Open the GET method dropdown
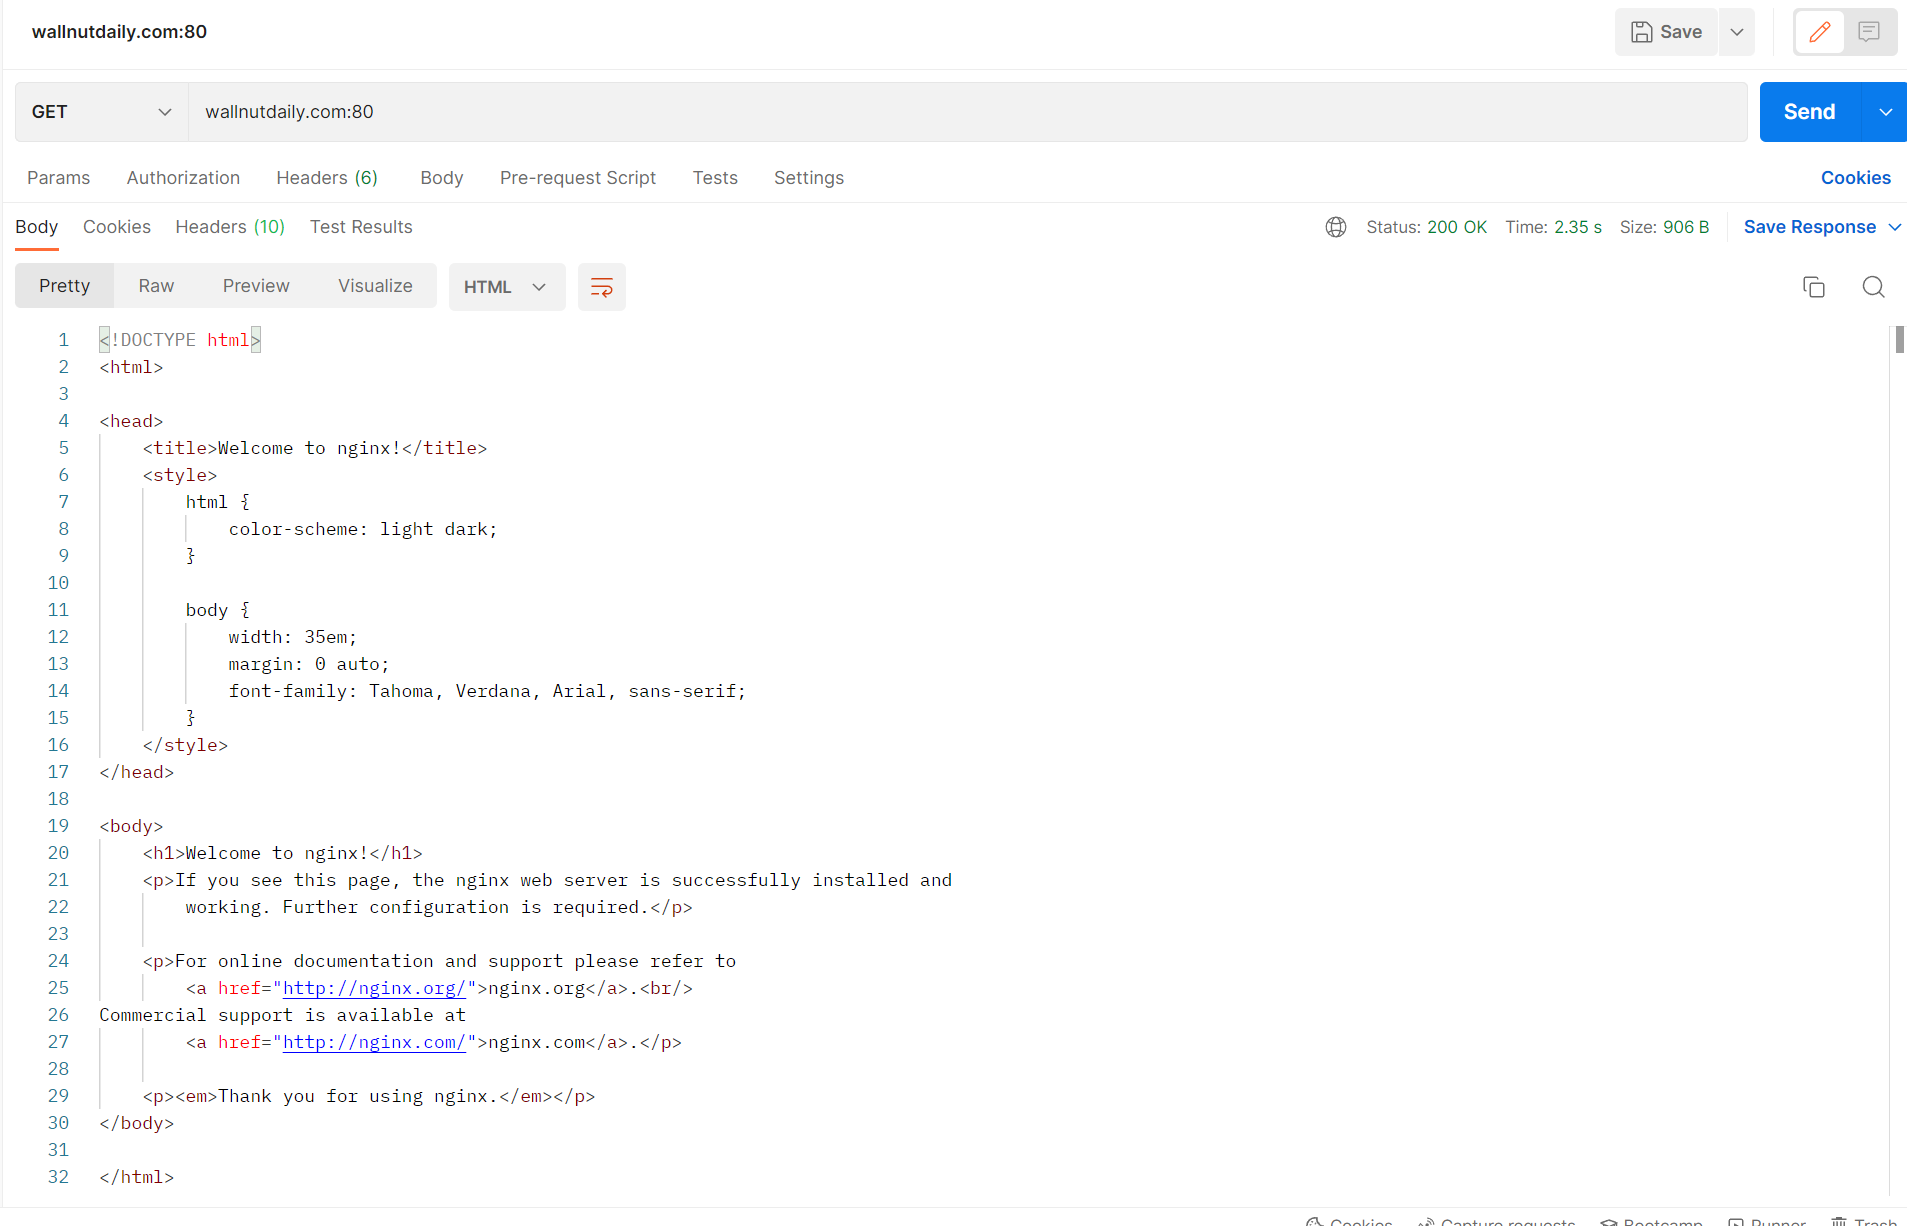Image resolution: width=1907 pixels, height=1226 pixels. click(x=101, y=112)
